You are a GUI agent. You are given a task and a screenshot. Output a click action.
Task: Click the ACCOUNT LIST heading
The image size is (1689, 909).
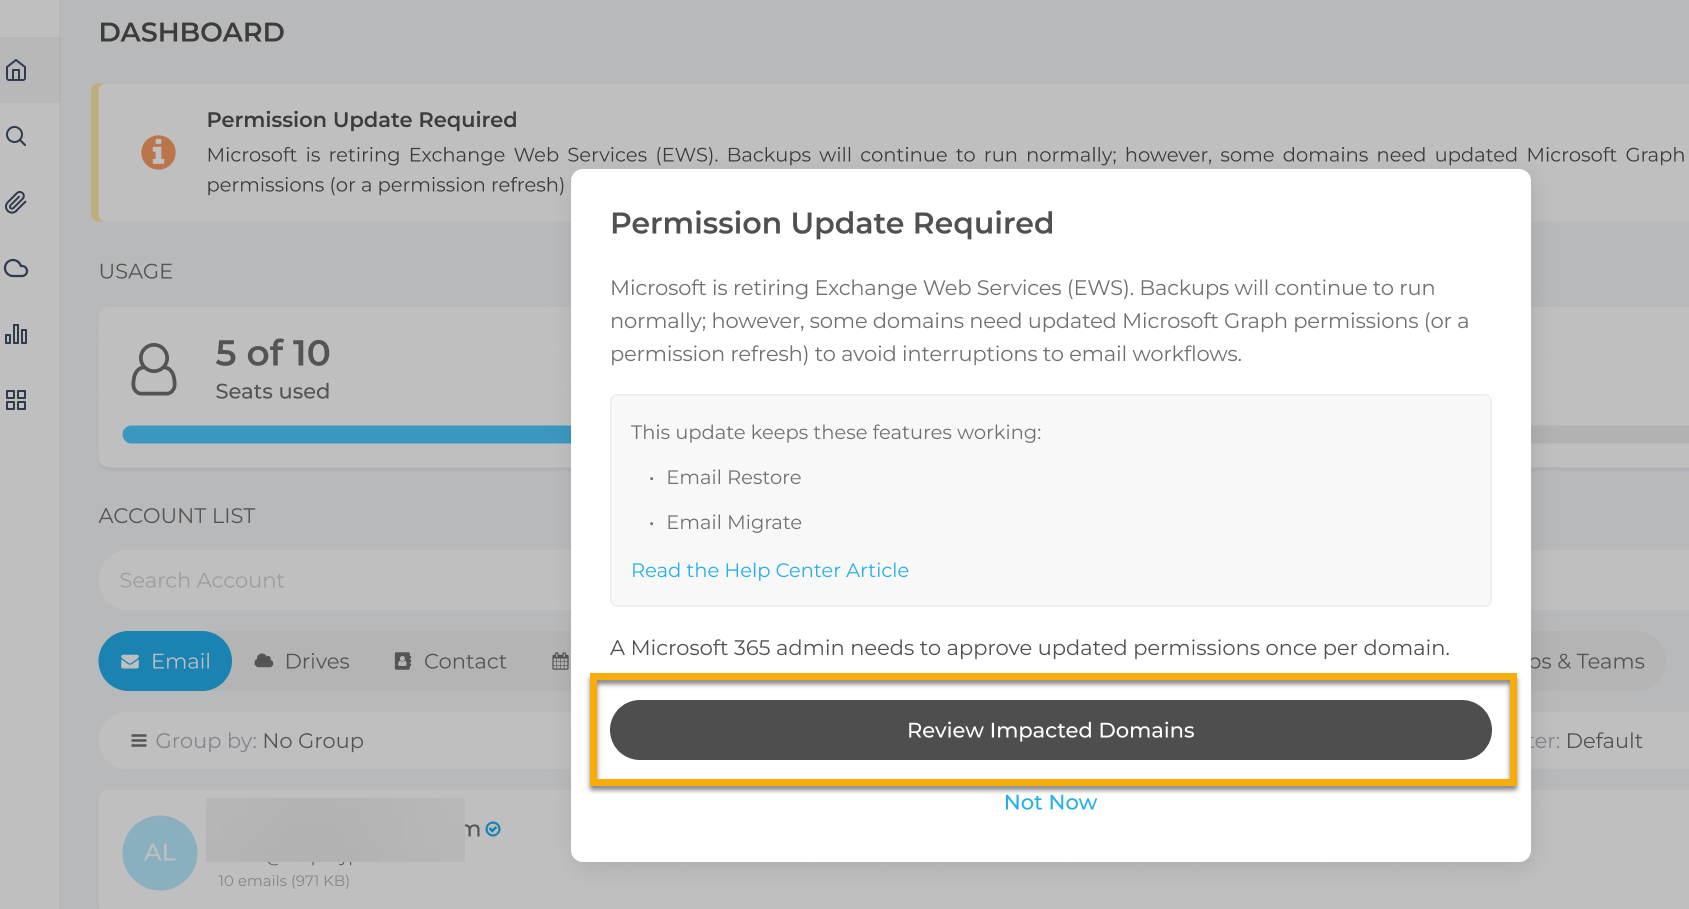click(x=177, y=516)
